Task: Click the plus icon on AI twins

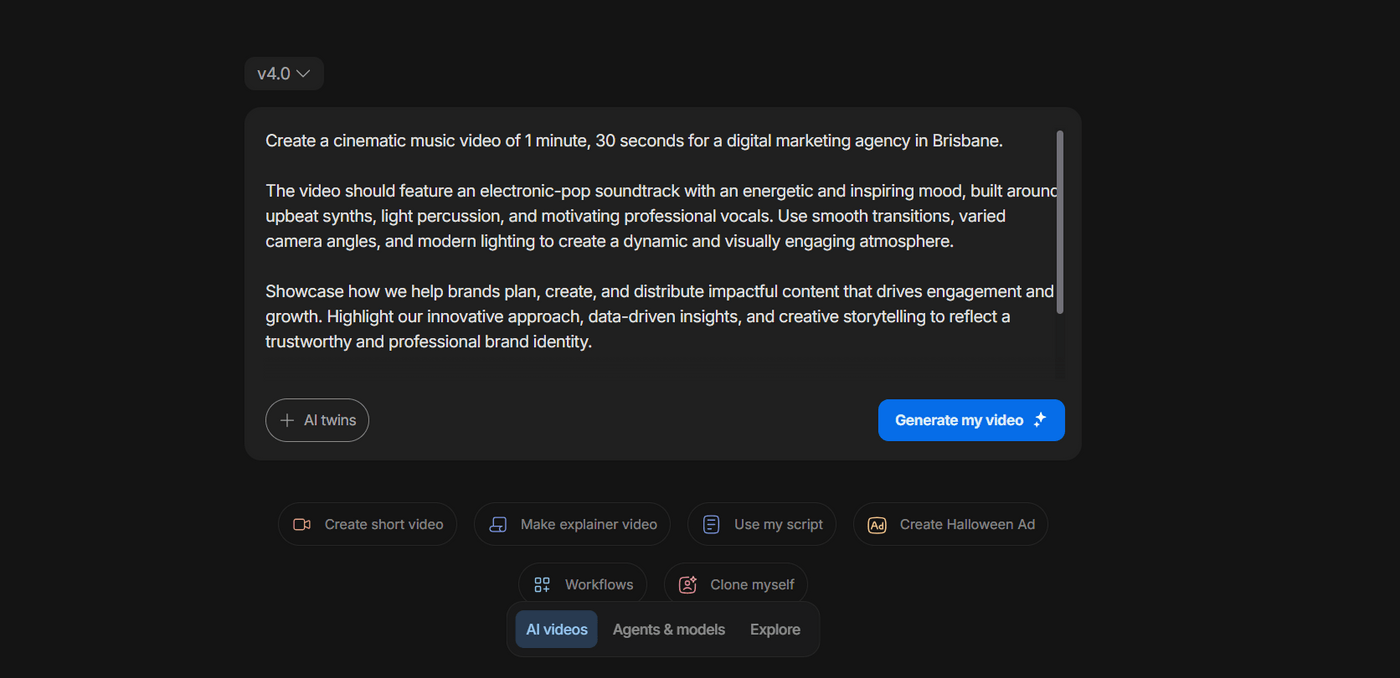Action: [287, 421]
